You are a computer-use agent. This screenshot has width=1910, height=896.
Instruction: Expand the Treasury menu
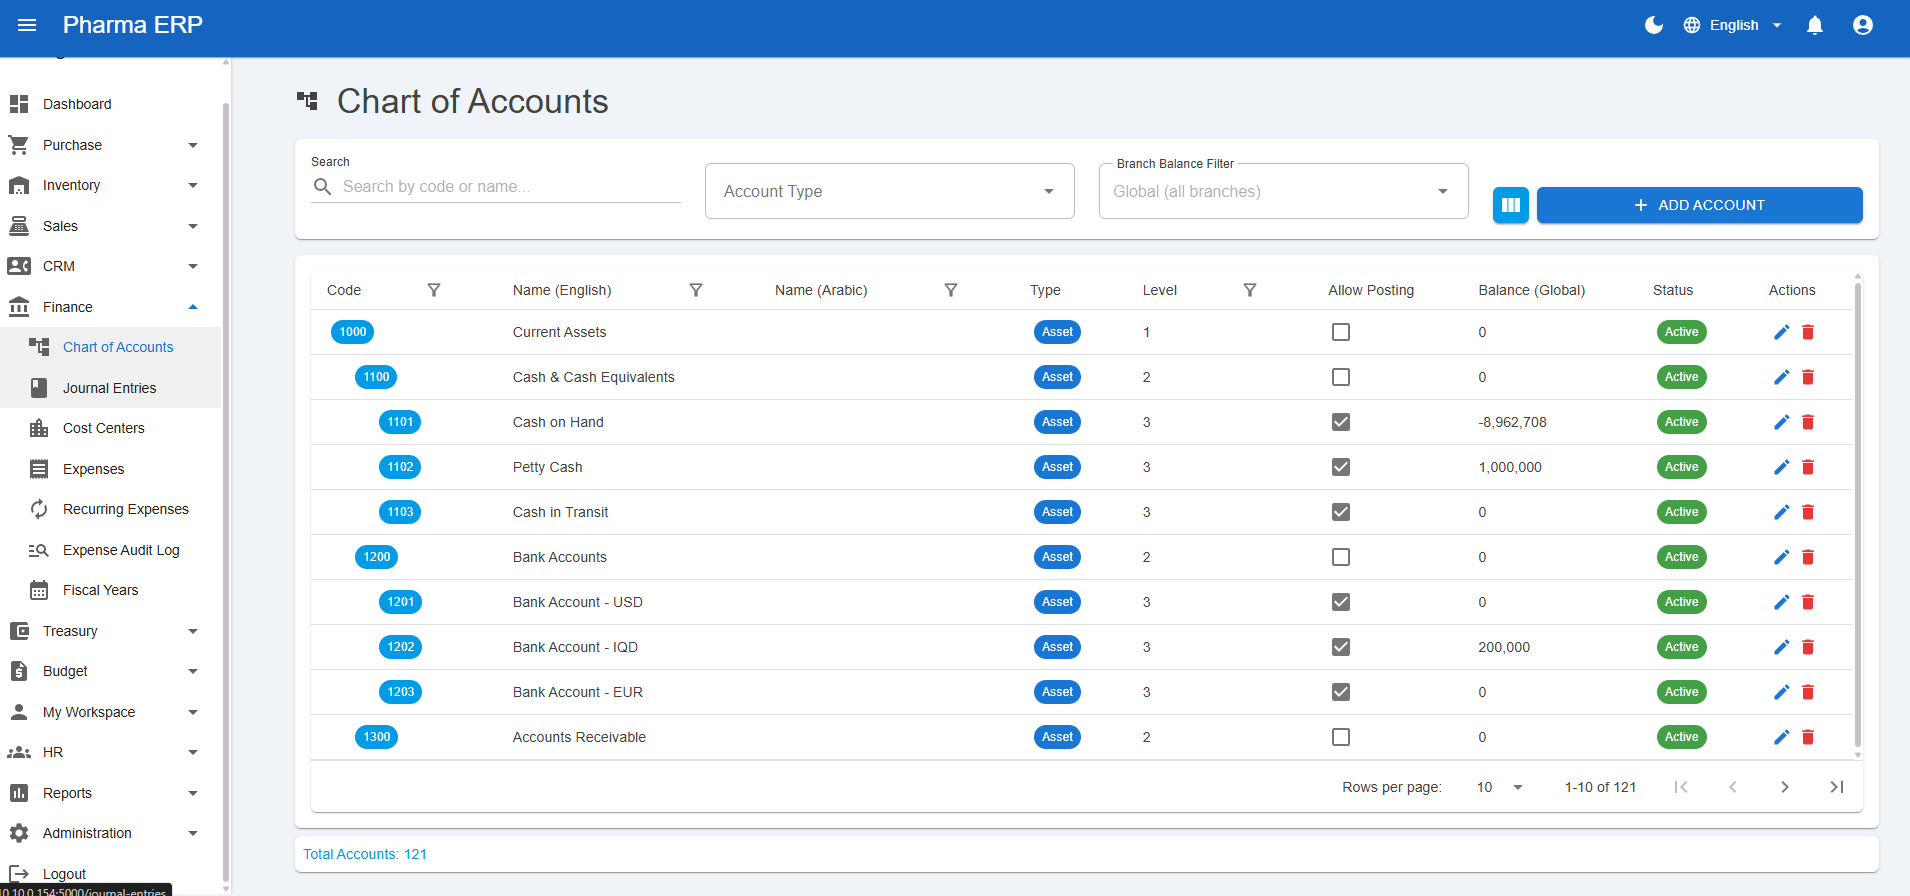point(110,631)
